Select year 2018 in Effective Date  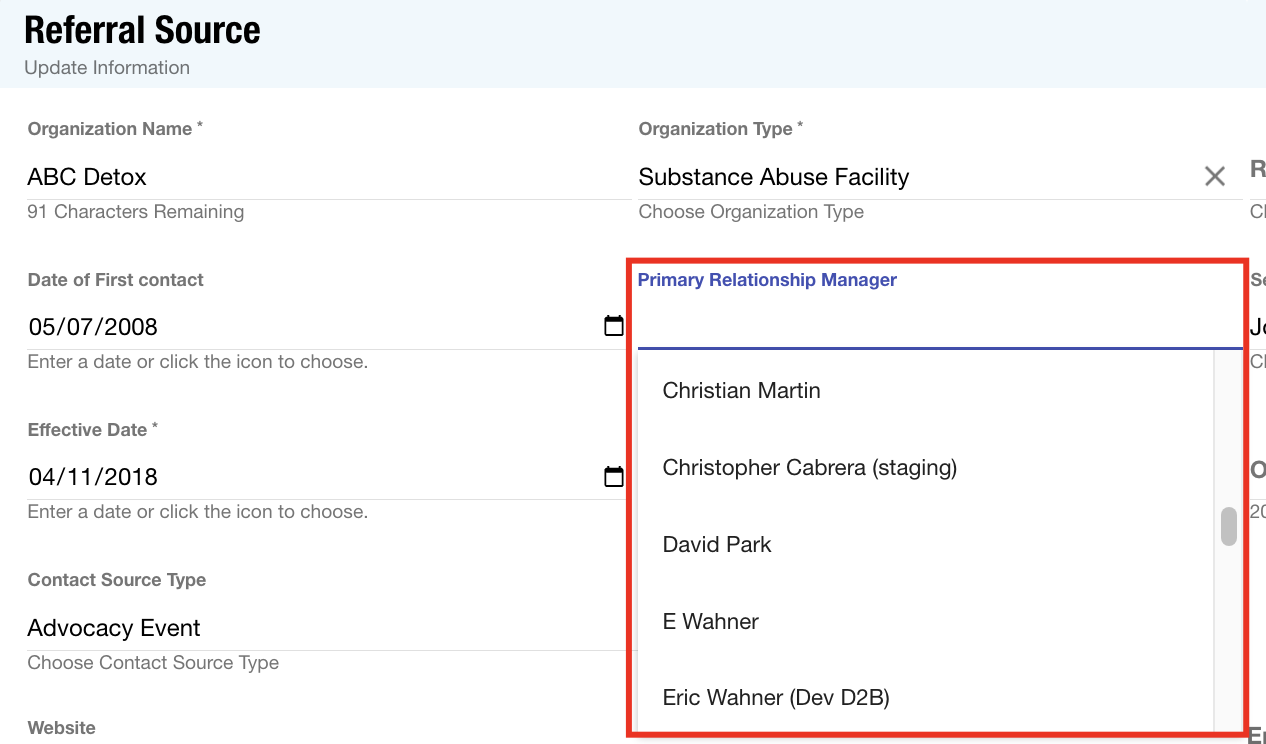130,477
